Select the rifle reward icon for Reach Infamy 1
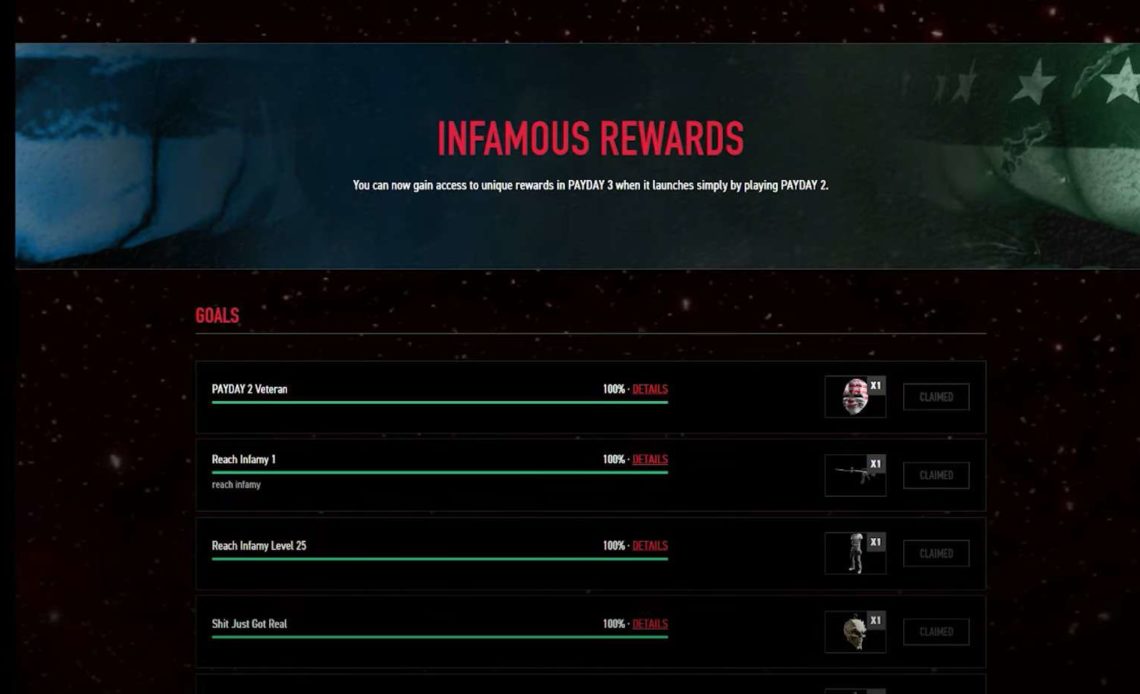1140x694 pixels. click(855, 475)
